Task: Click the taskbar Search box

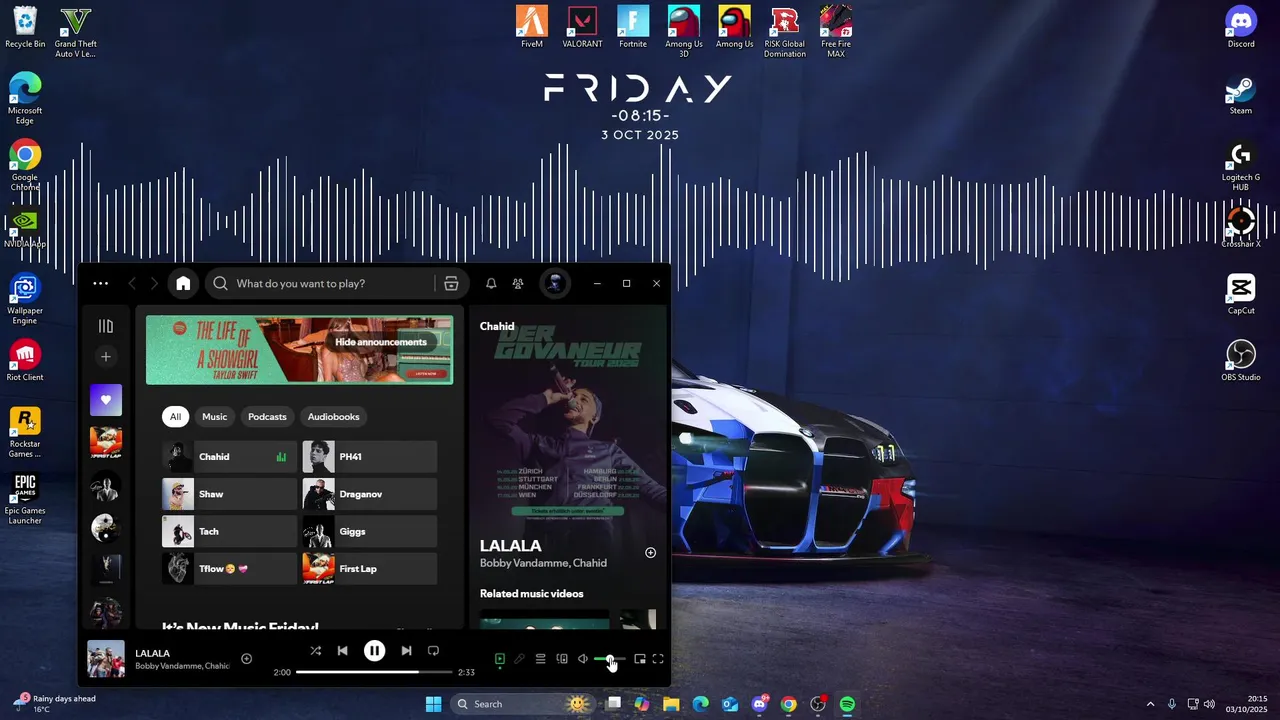Action: [x=521, y=704]
